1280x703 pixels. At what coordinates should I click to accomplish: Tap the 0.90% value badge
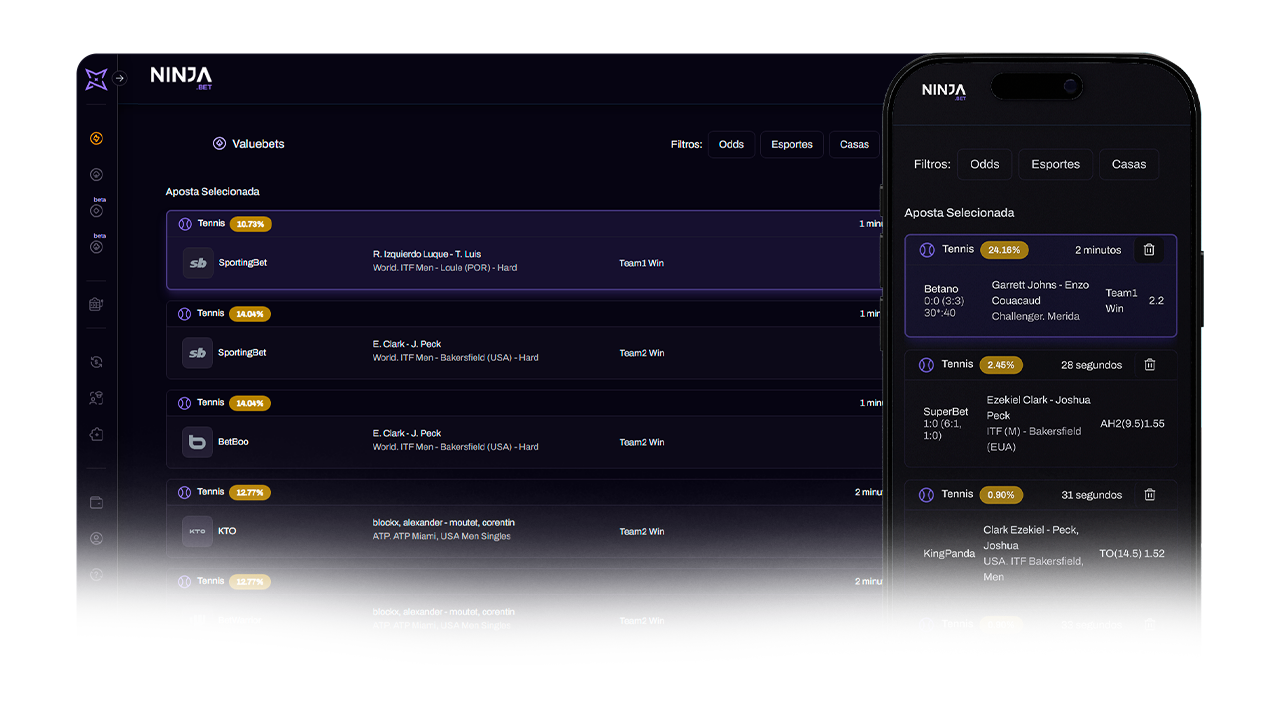1001,494
